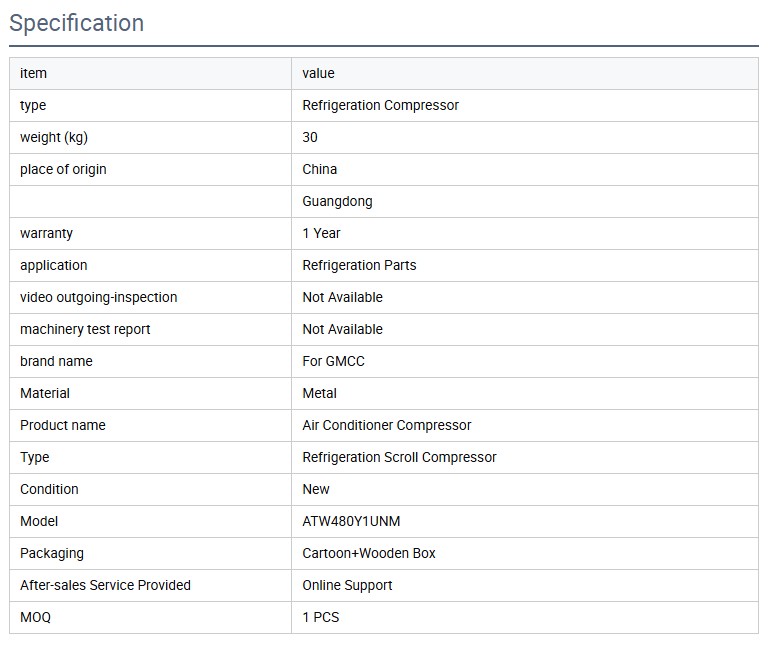
Task: Select the '1 Year' warranty value
Action: pyautogui.click(x=321, y=233)
